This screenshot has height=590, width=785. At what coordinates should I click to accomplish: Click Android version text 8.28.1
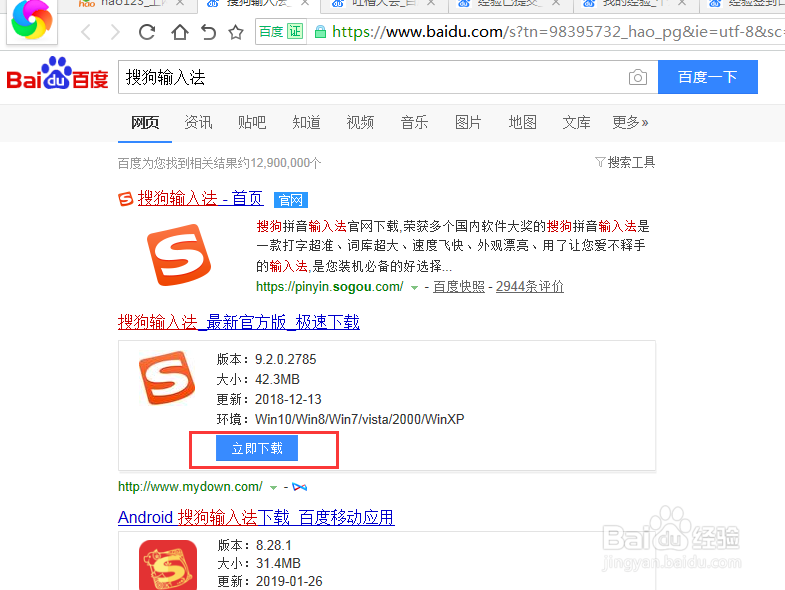[x=273, y=545]
